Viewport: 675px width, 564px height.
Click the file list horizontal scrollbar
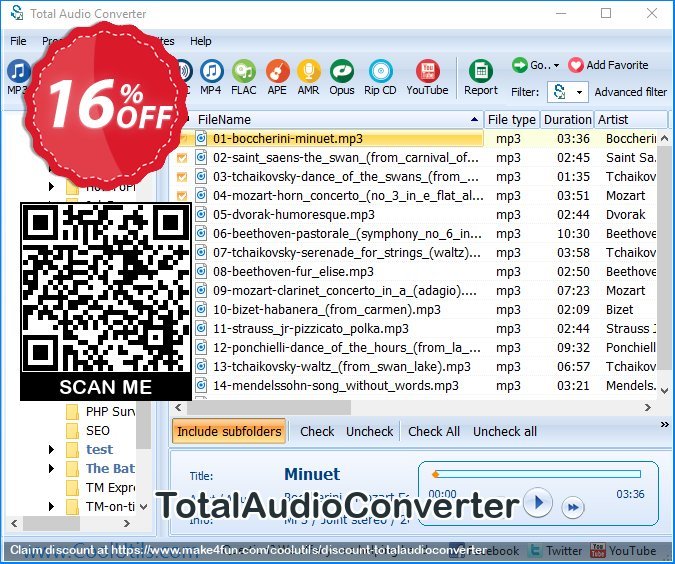(269, 407)
